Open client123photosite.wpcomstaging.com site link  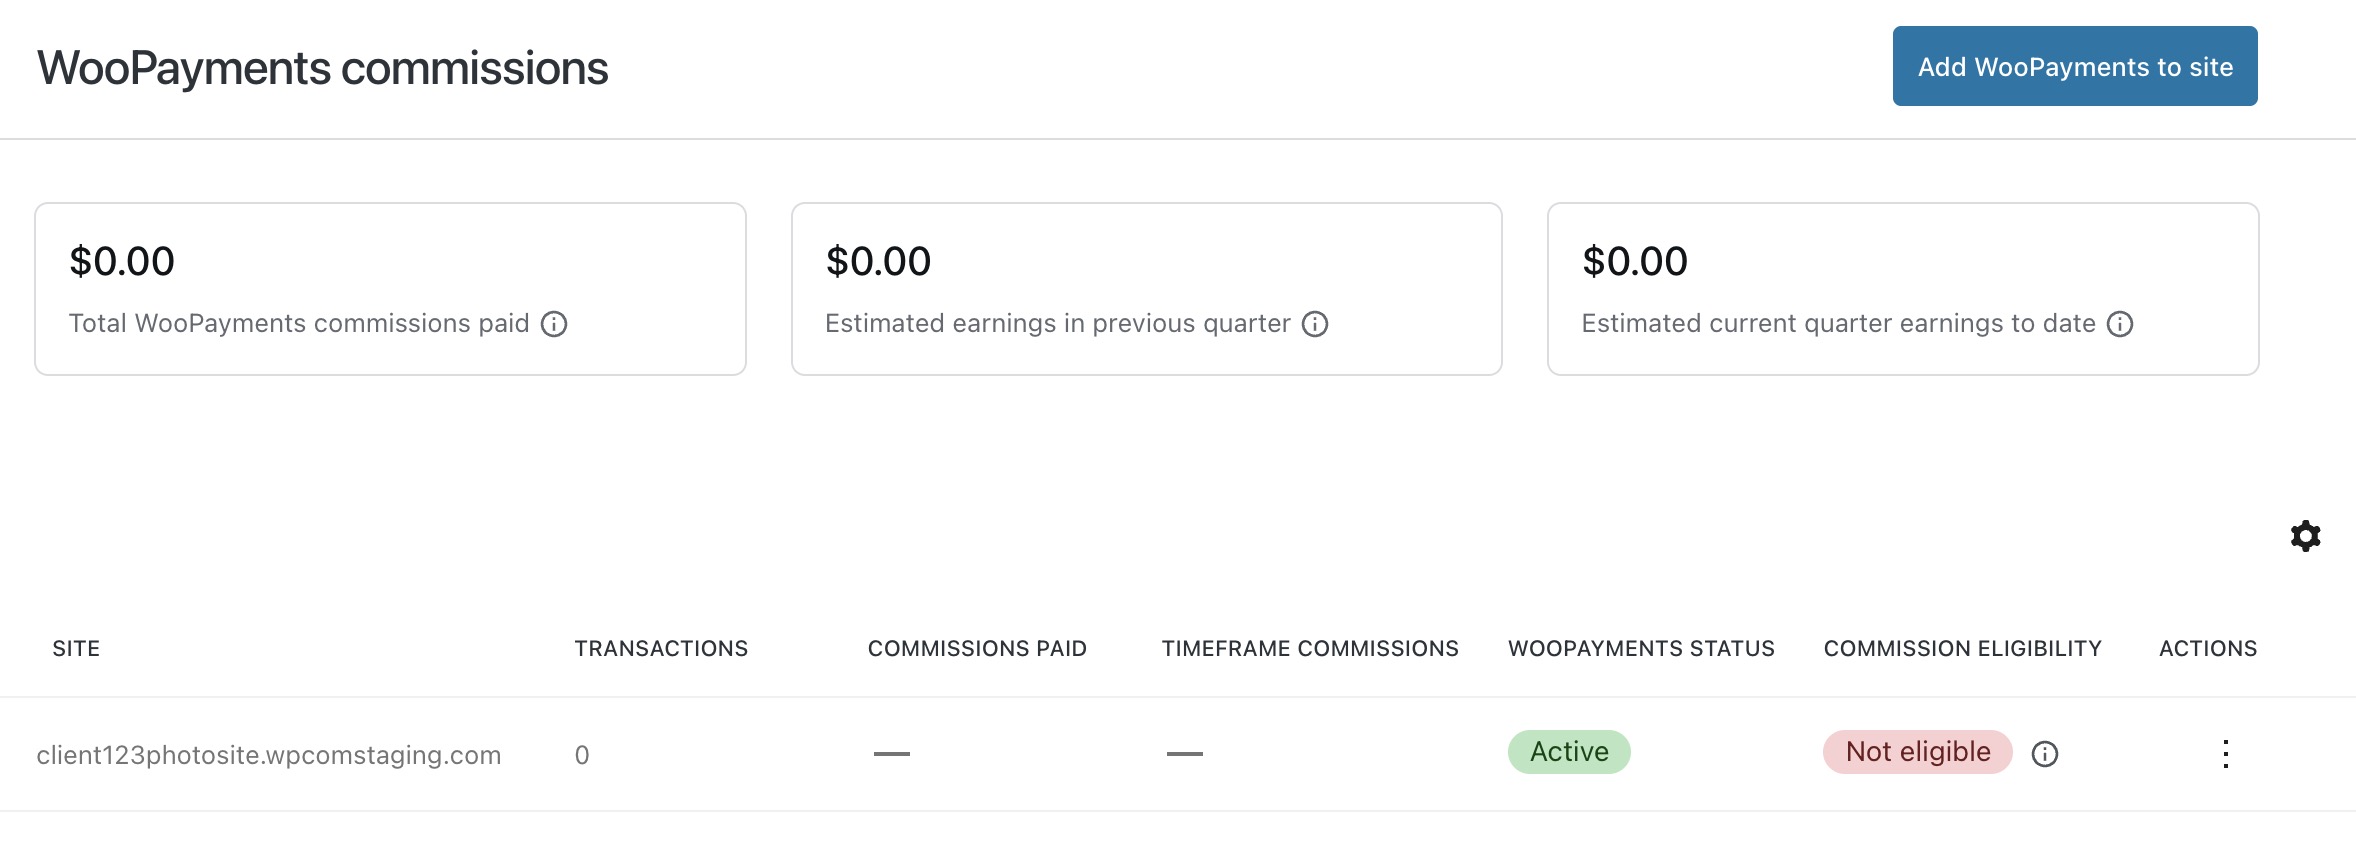tap(269, 755)
